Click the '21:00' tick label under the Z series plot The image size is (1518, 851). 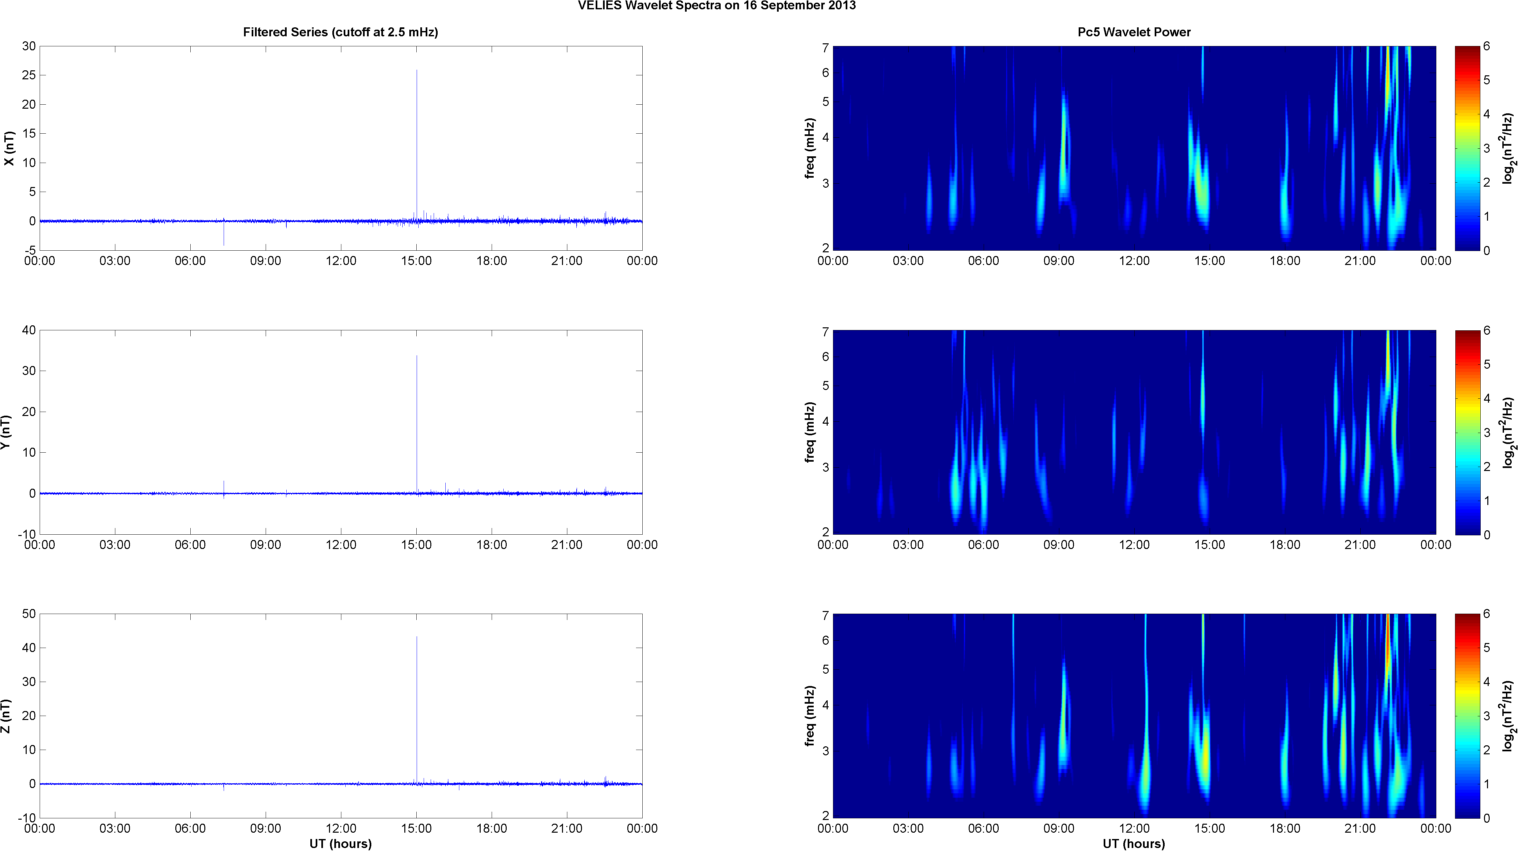pos(567,828)
